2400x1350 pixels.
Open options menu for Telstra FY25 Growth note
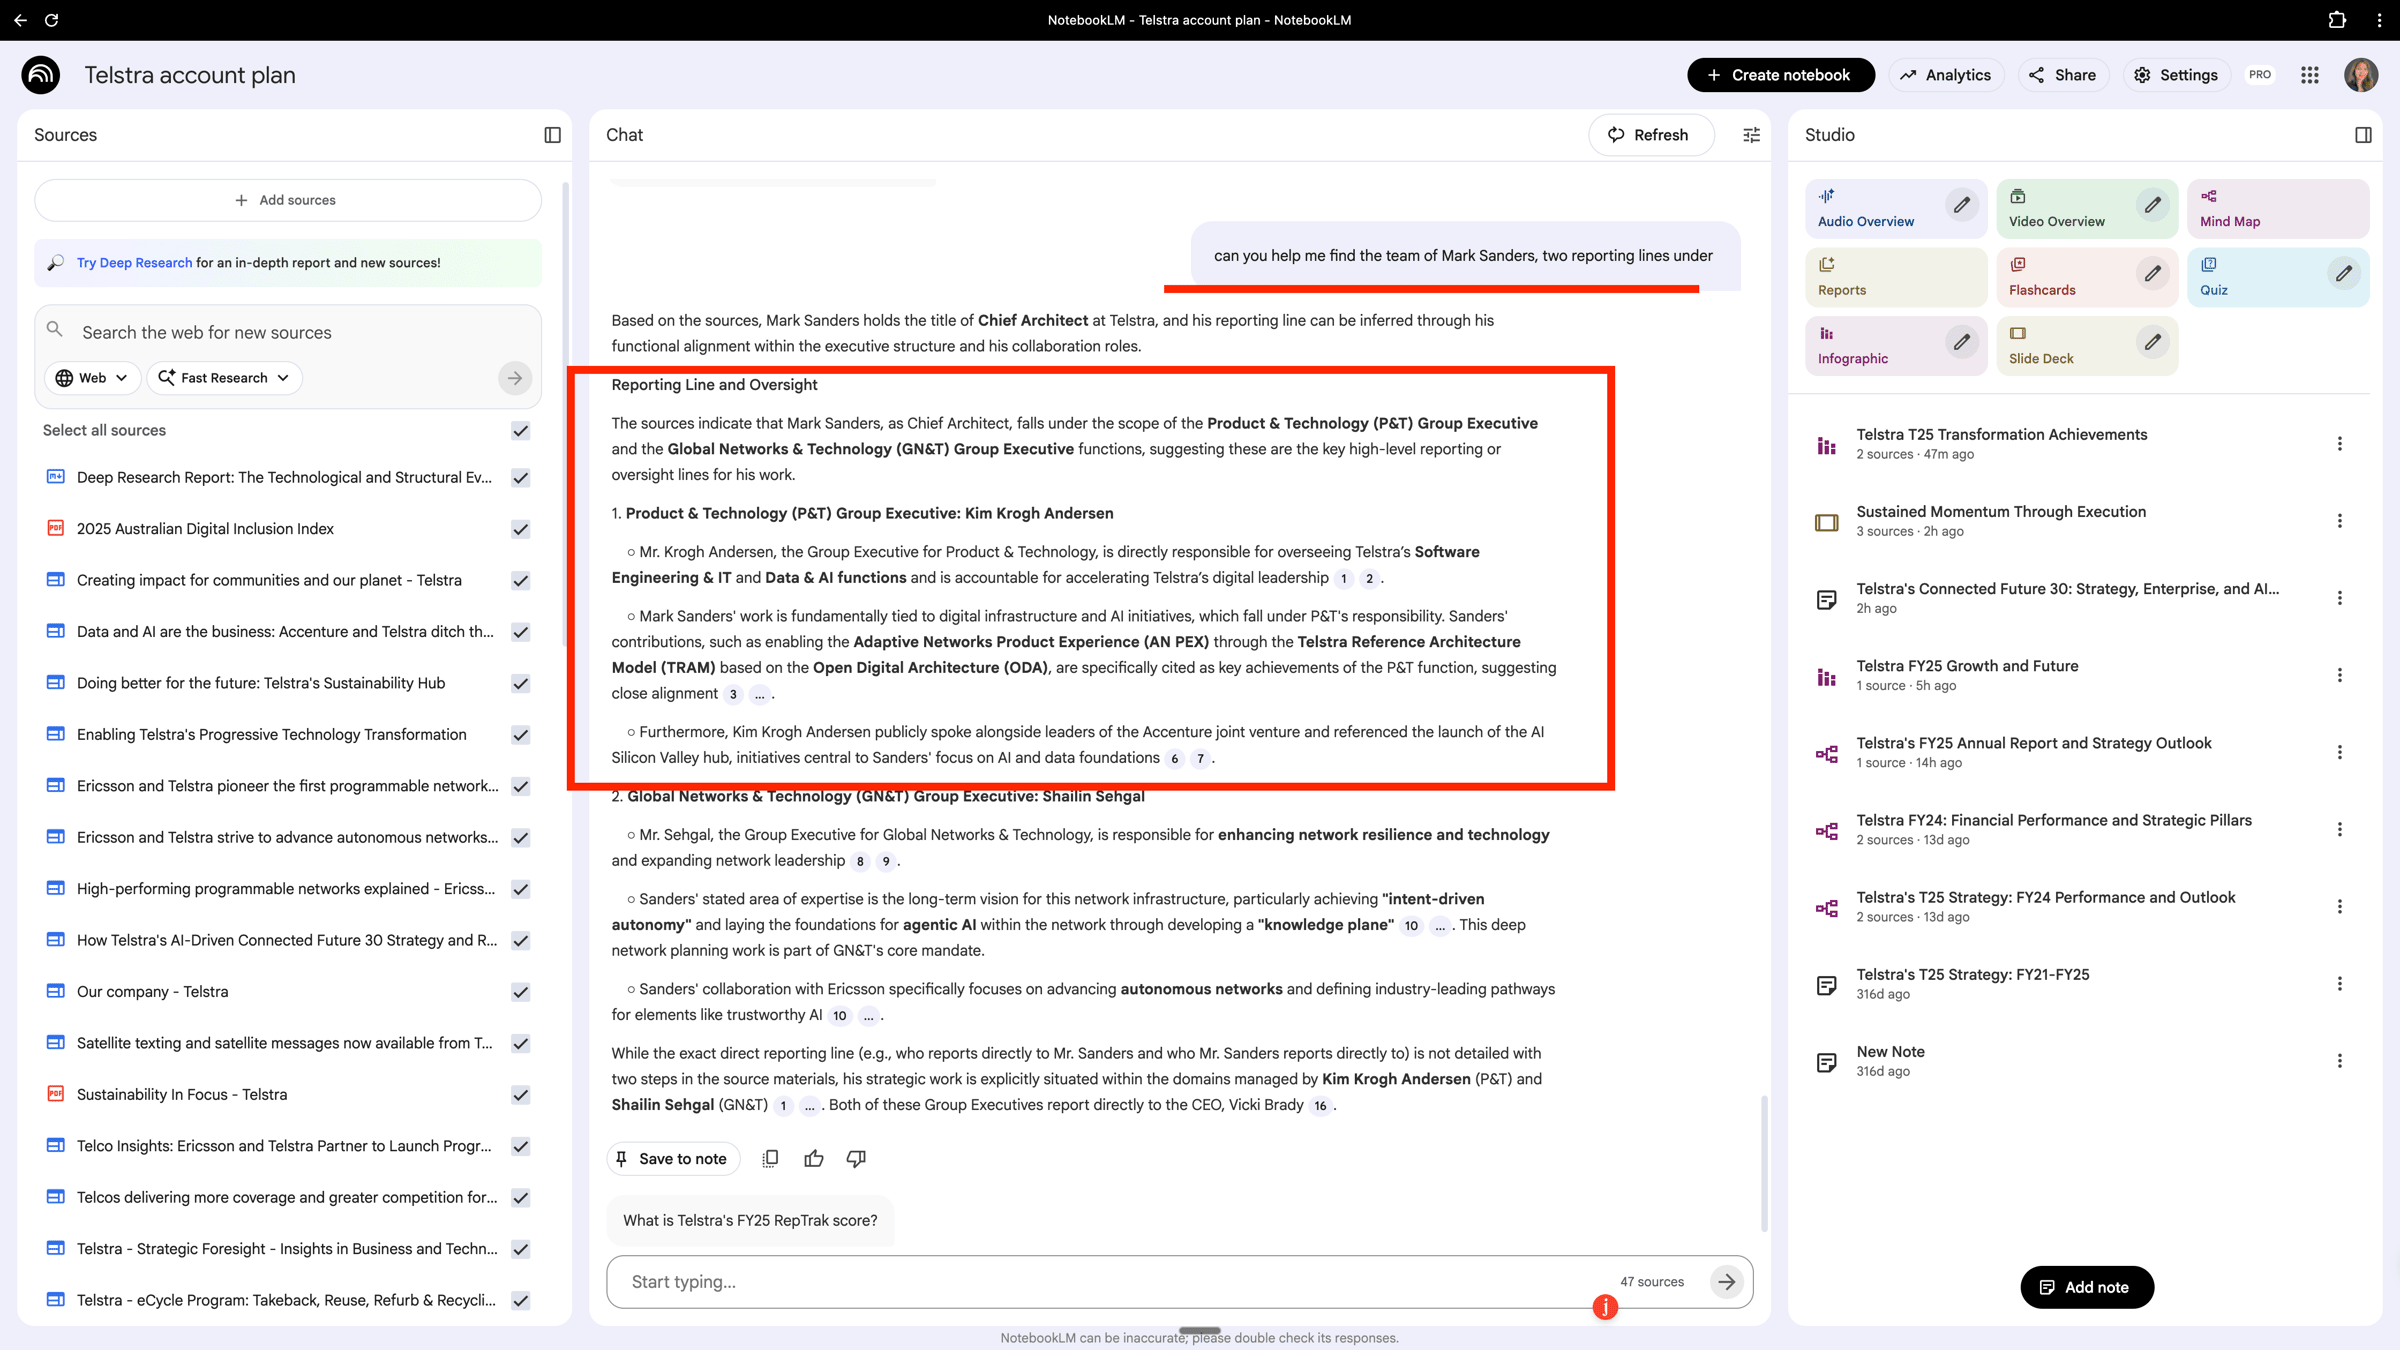coord(2340,675)
